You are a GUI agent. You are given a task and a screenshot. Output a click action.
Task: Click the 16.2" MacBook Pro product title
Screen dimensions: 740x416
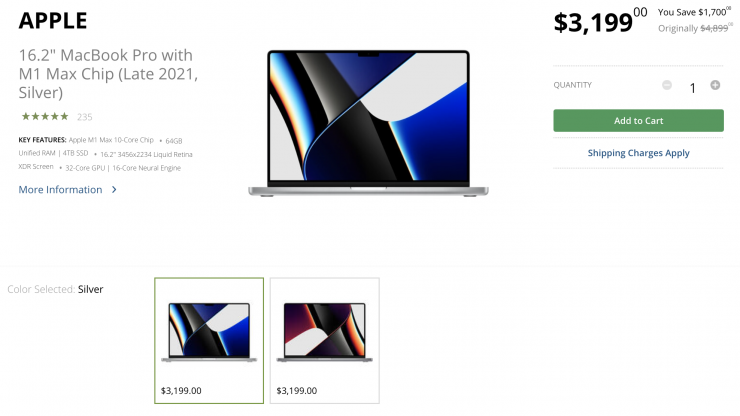[108, 74]
